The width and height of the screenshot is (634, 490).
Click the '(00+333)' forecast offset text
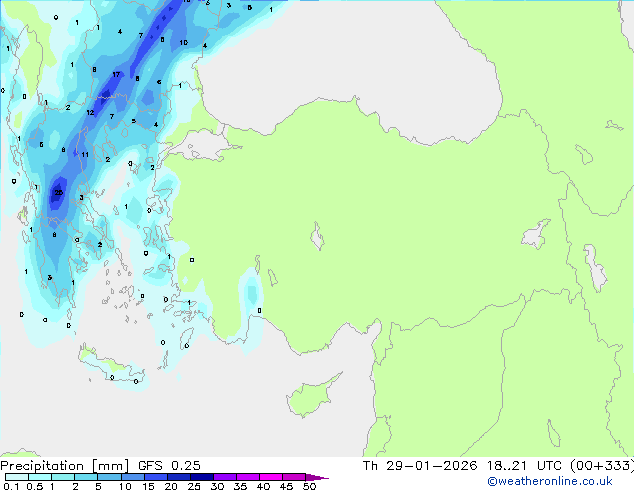602,466
